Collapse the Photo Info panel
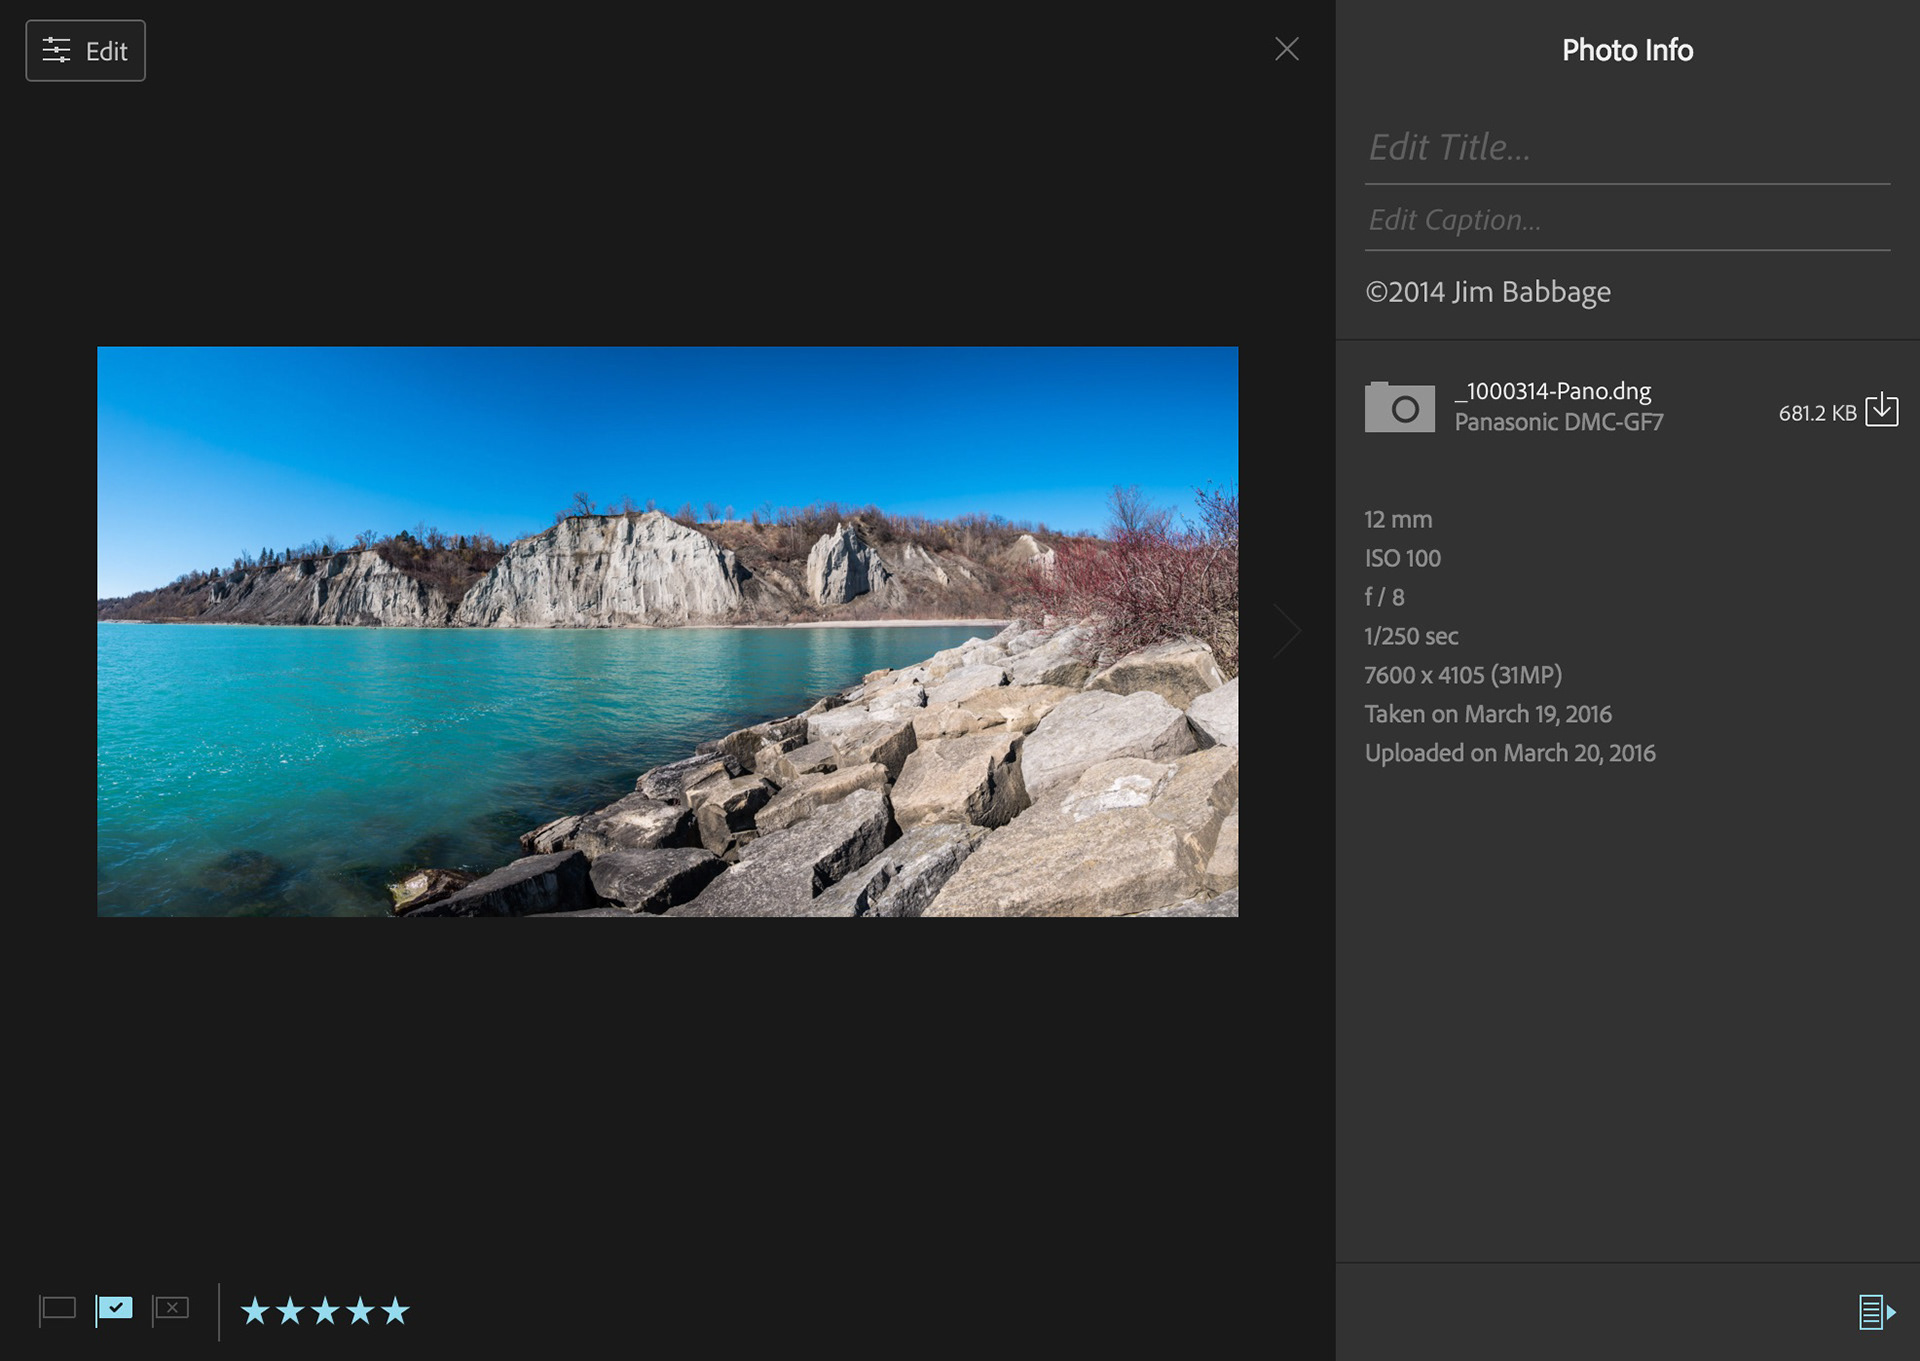1920x1361 pixels. [1877, 1312]
